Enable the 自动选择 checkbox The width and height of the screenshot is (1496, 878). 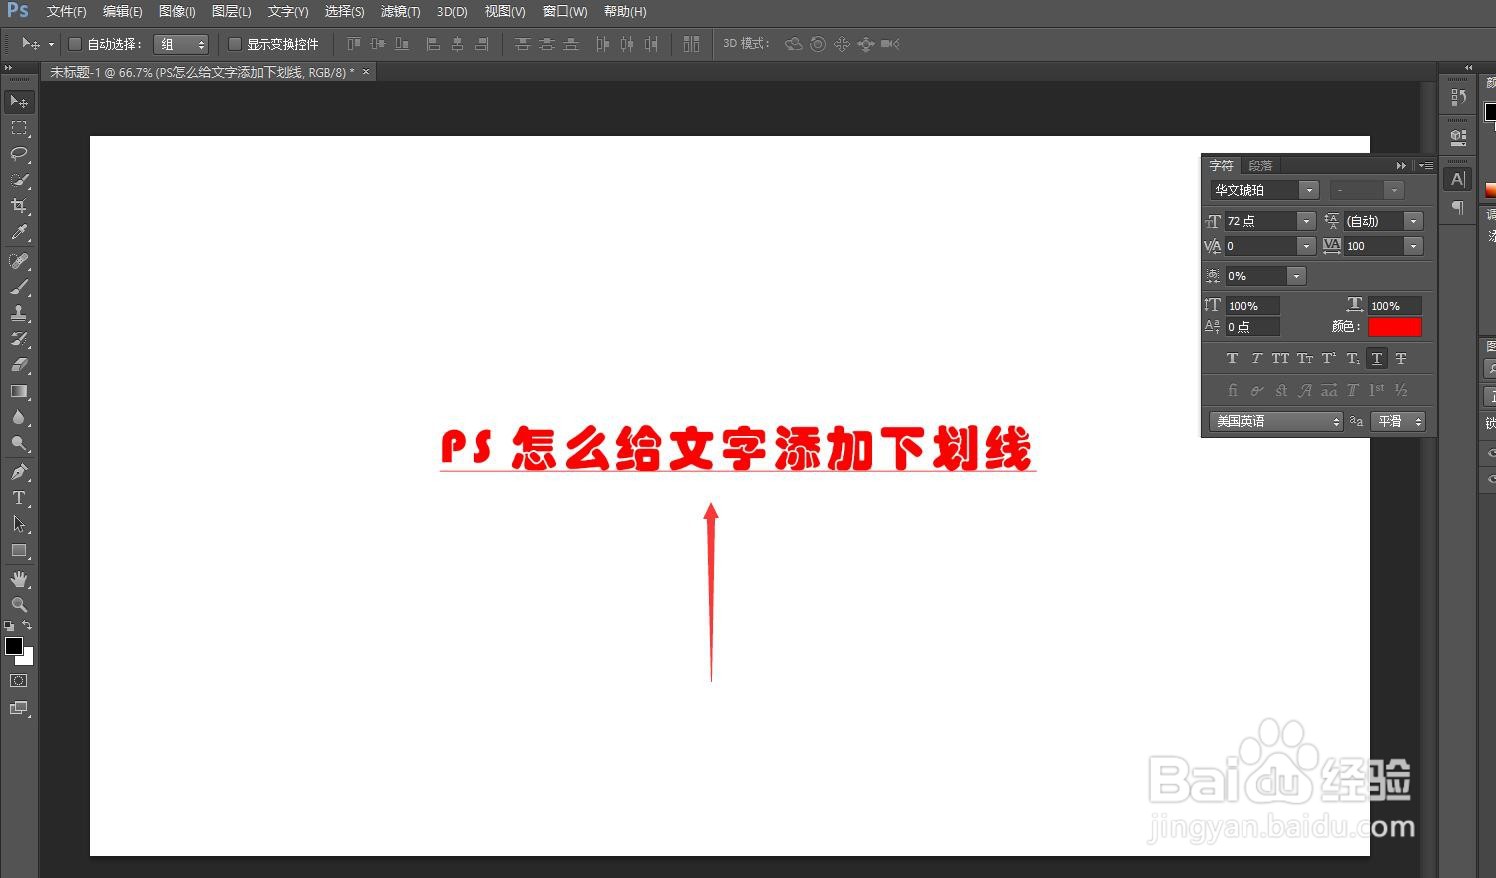75,43
